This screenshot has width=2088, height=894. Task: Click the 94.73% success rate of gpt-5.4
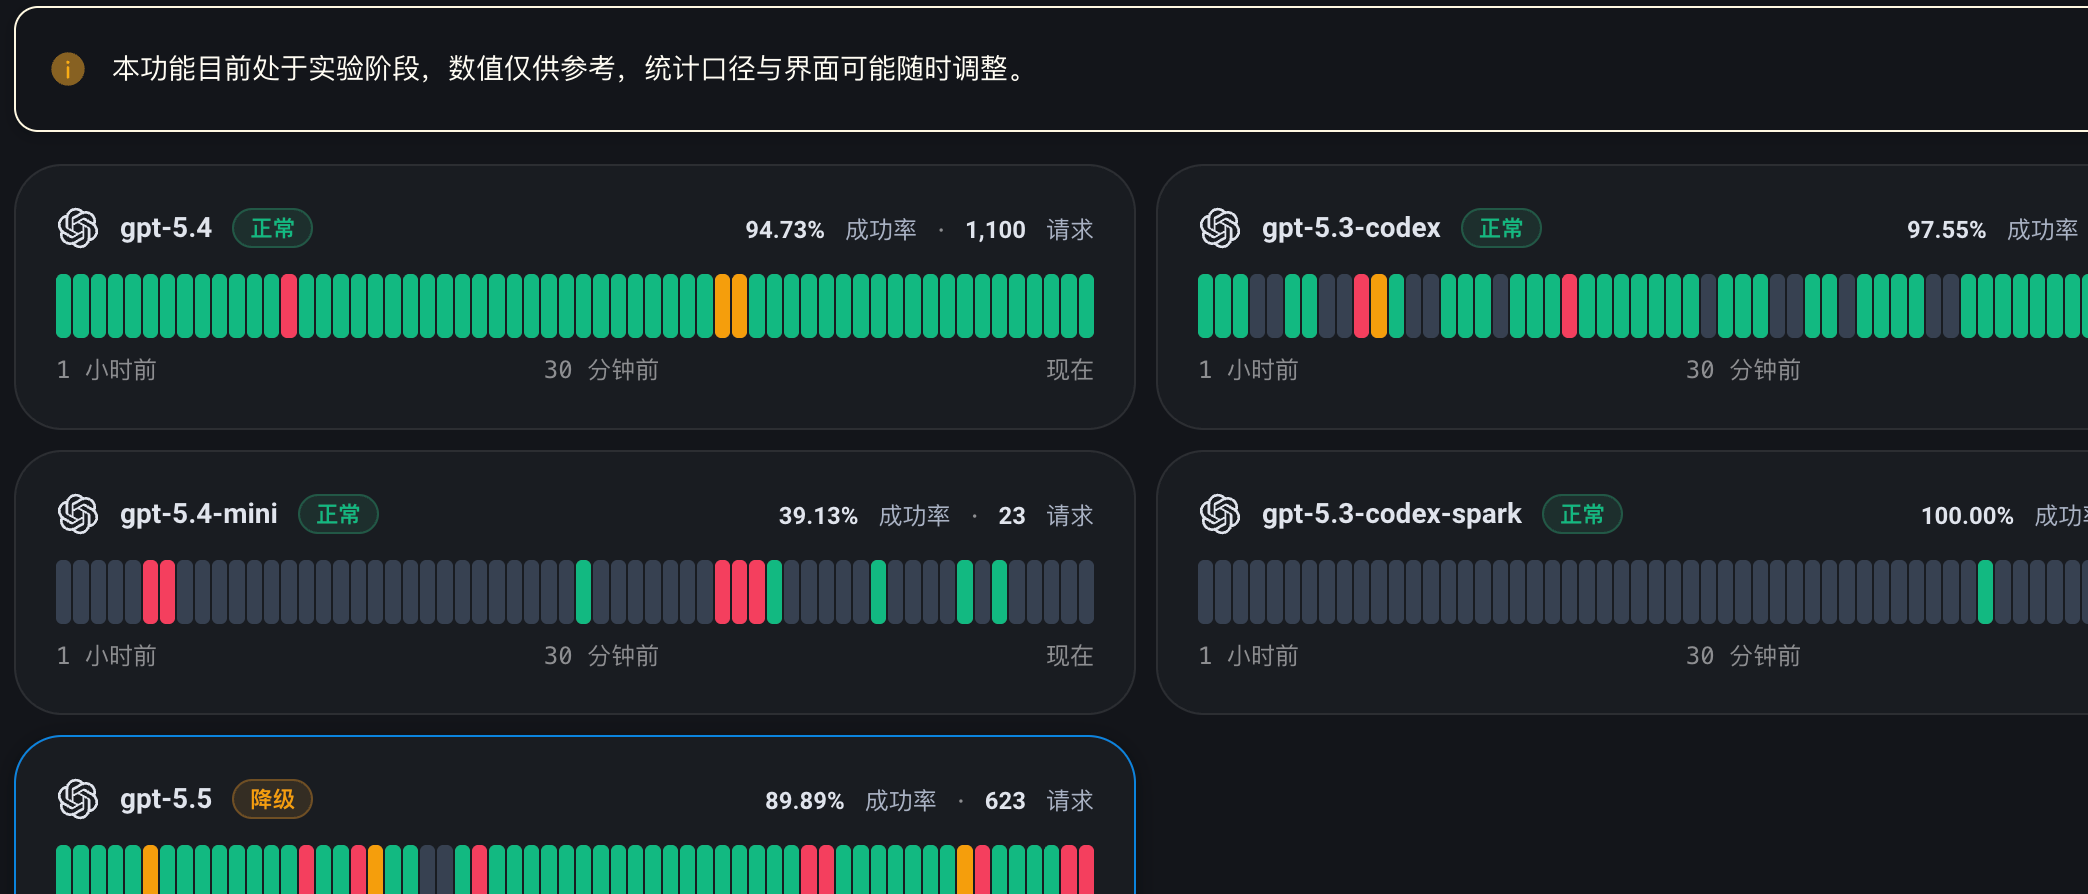(x=785, y=230)
